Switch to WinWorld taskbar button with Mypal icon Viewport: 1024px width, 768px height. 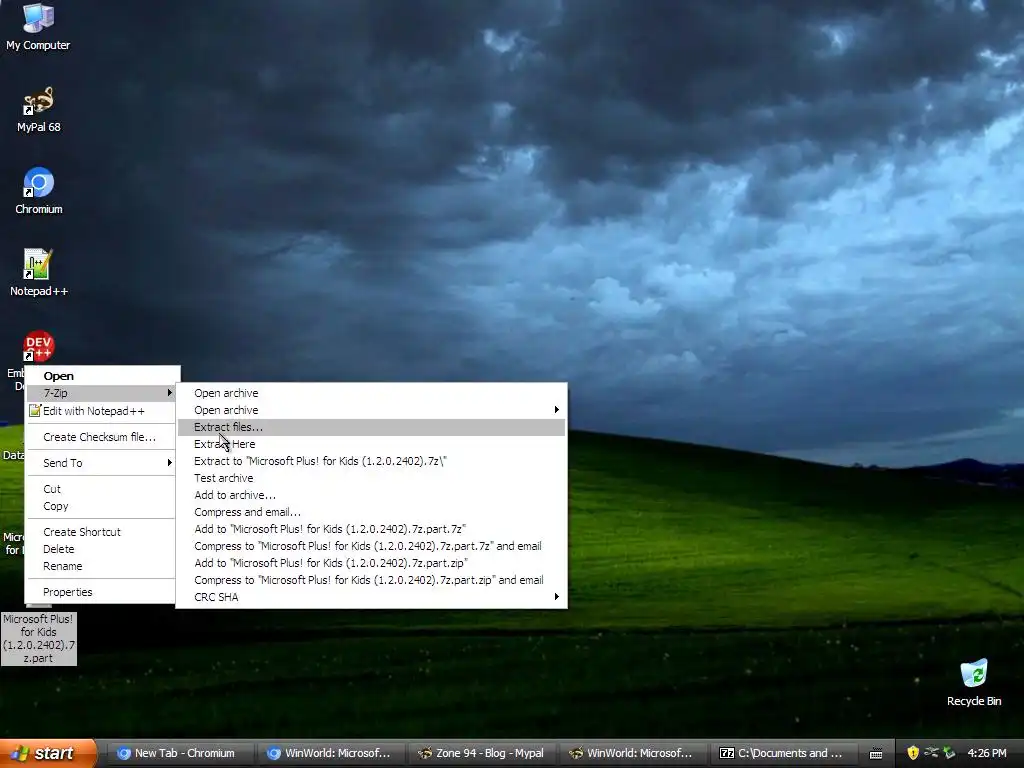[x=635, y=753]
